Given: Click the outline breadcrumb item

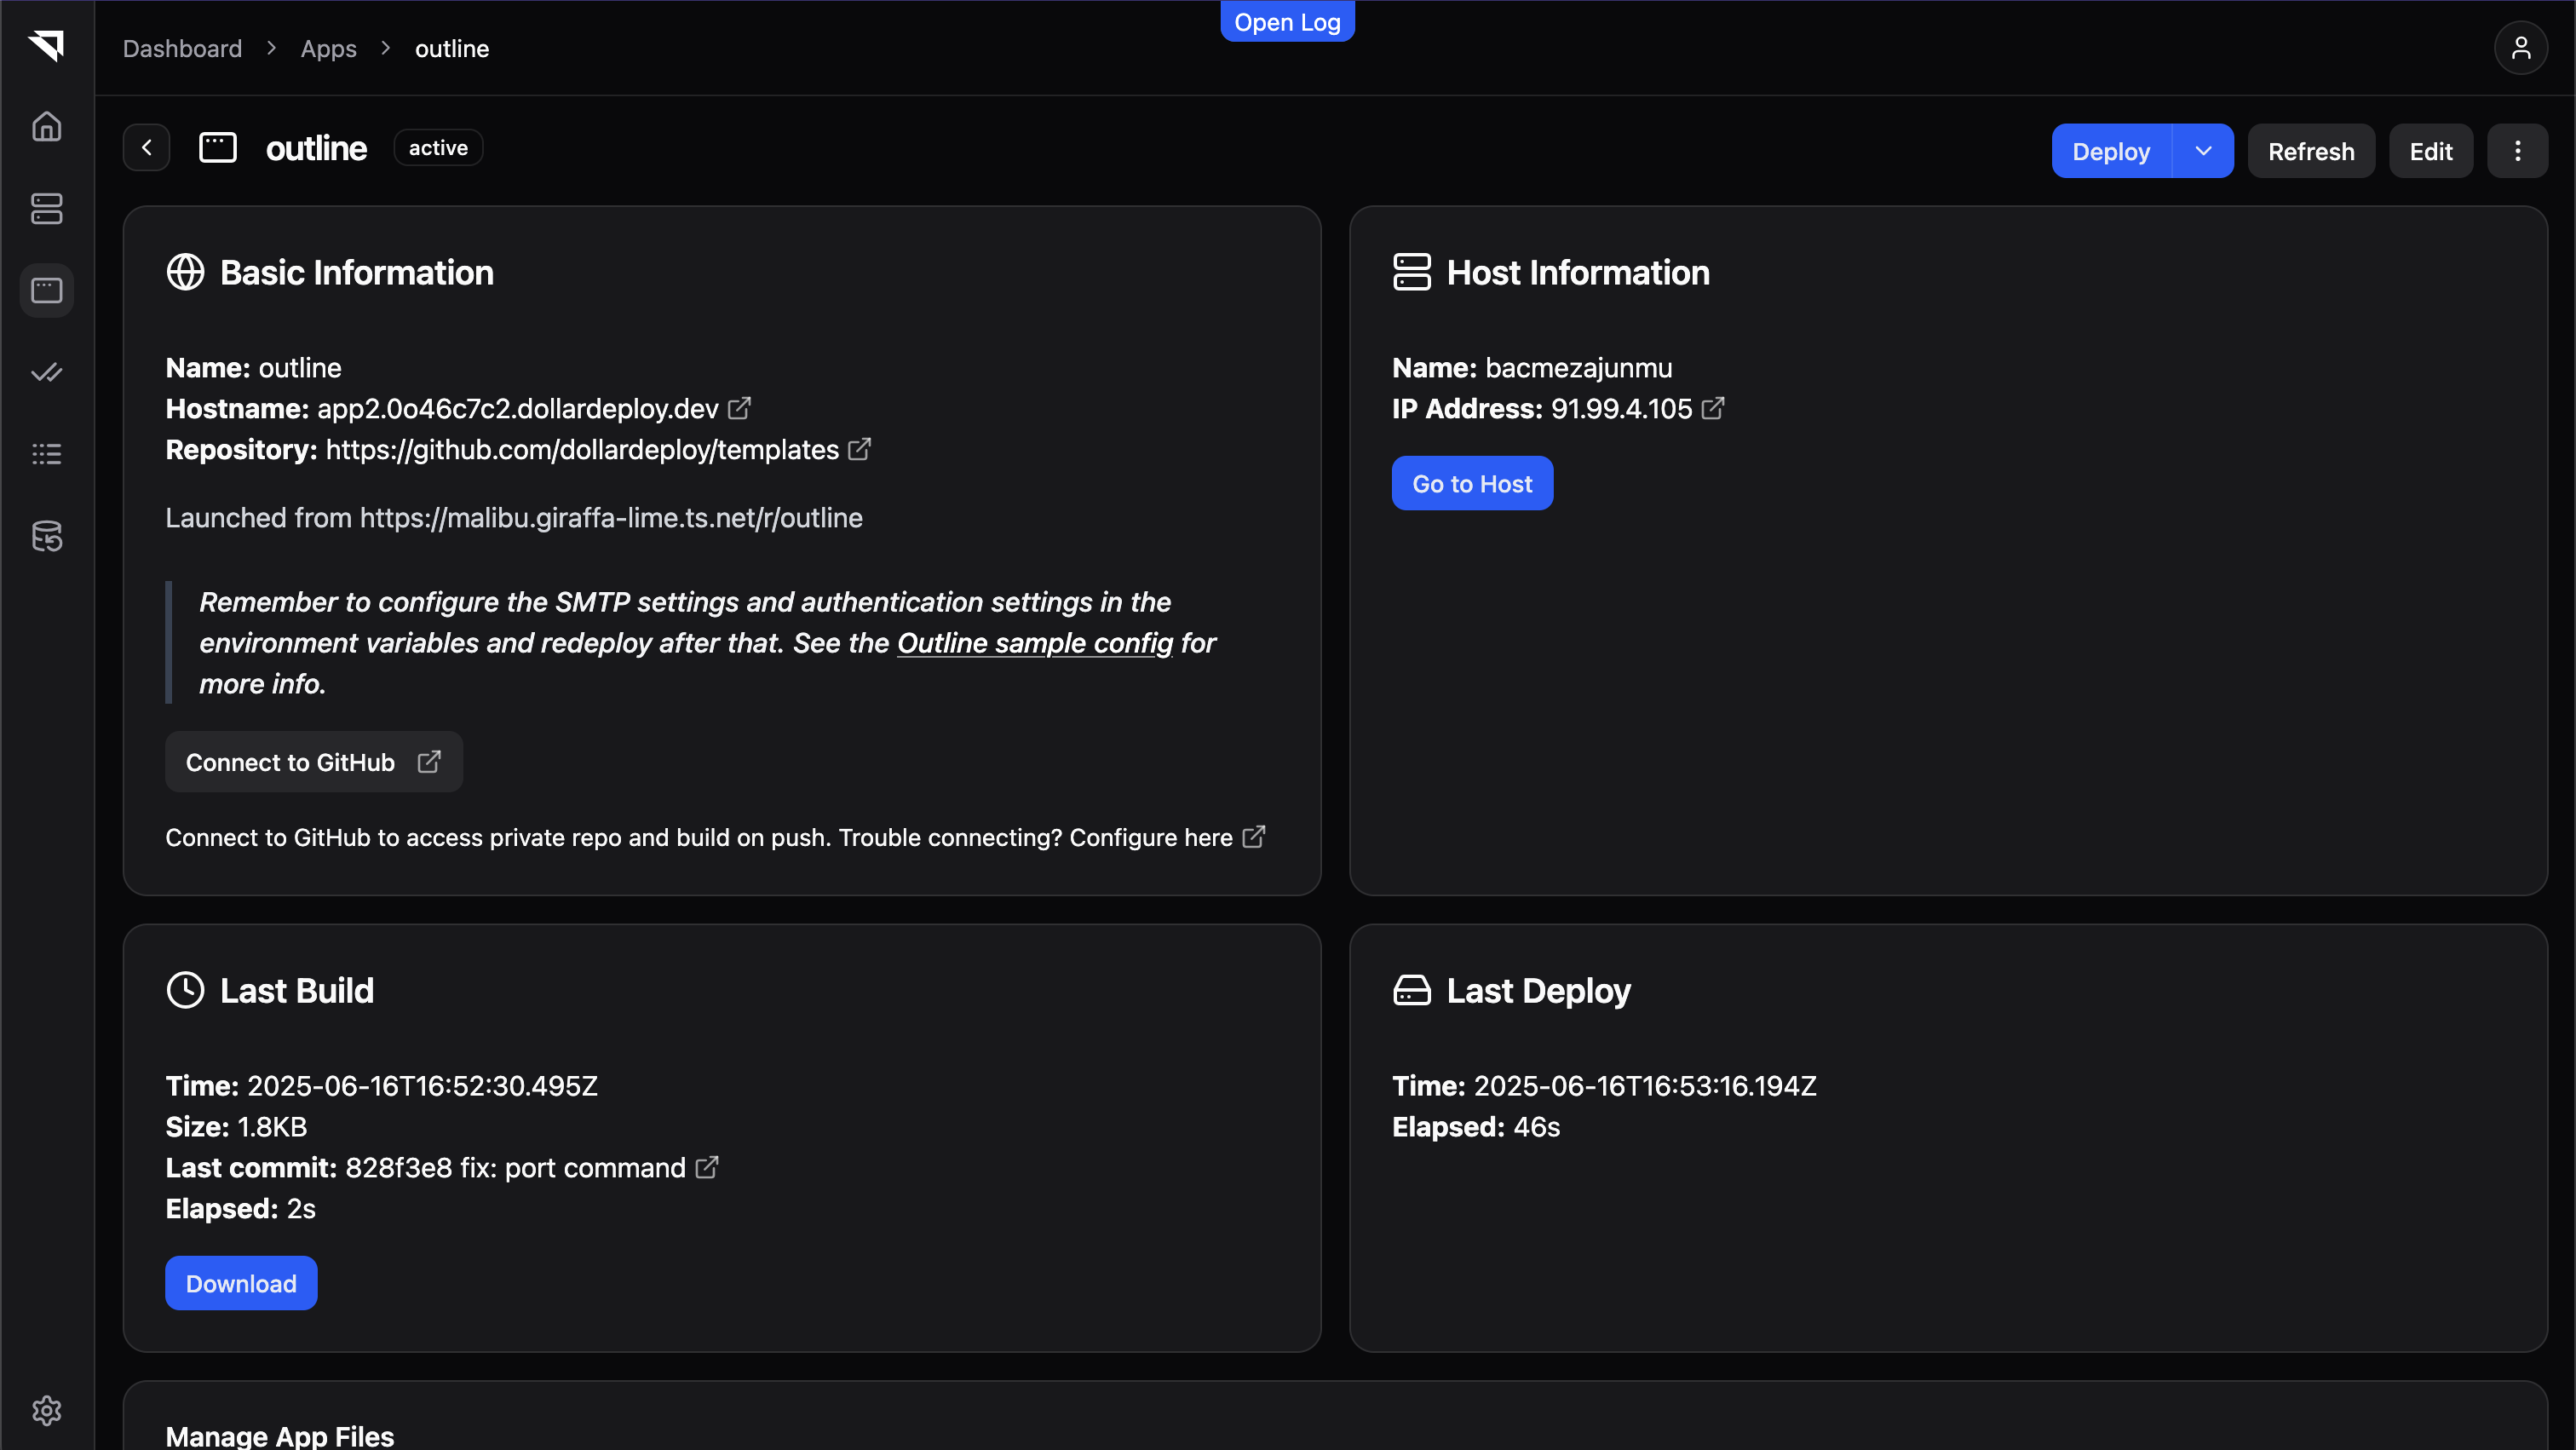Looking at the screenshot, I should pyautogui.click(x=452, y=48).
